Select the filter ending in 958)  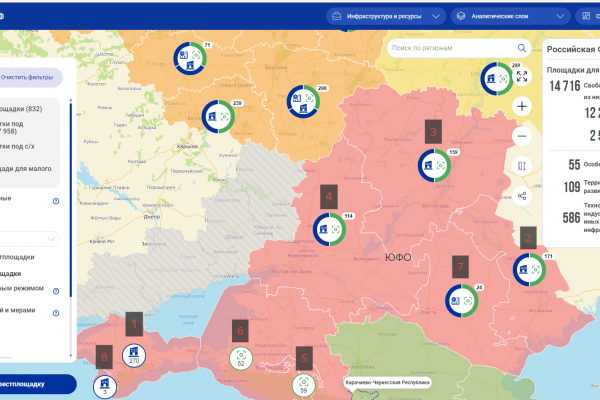[x=12, y=127]
